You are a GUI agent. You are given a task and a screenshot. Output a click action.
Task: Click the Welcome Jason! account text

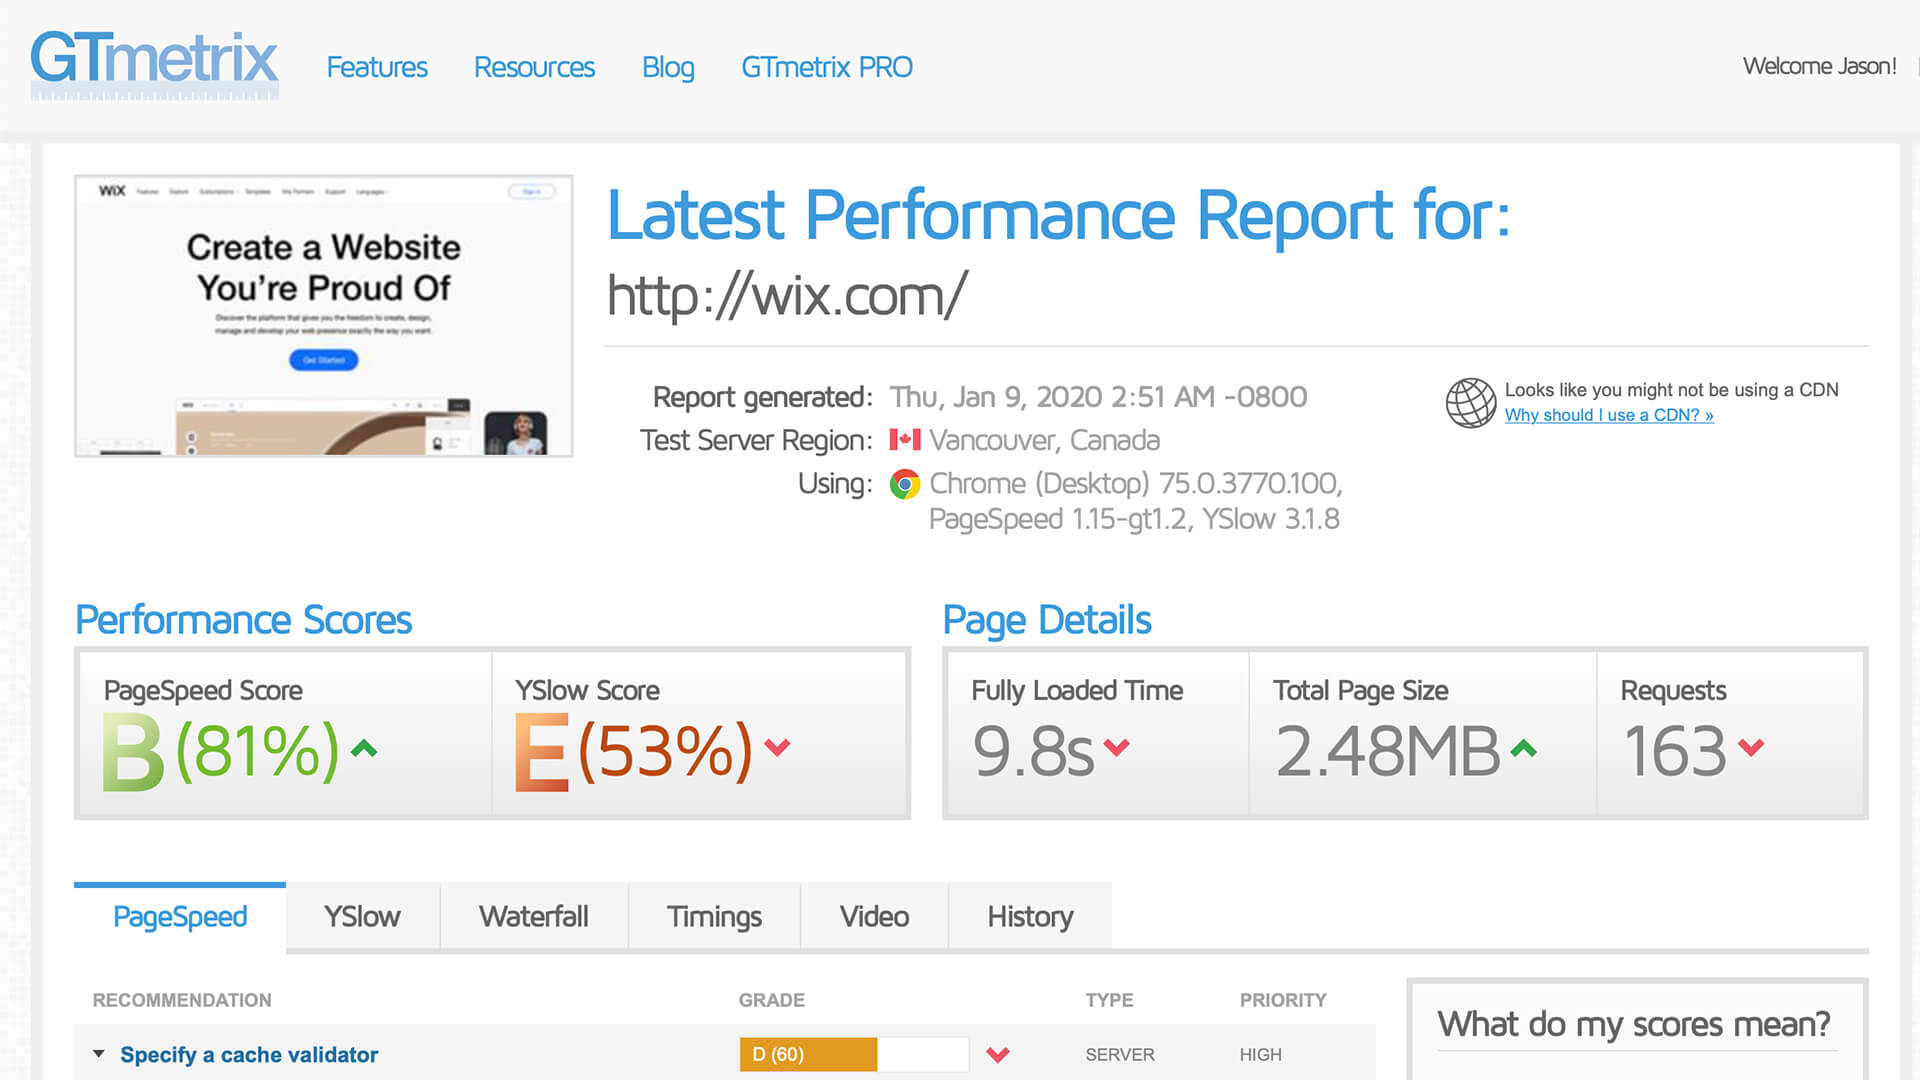[x=1819, y=66]
